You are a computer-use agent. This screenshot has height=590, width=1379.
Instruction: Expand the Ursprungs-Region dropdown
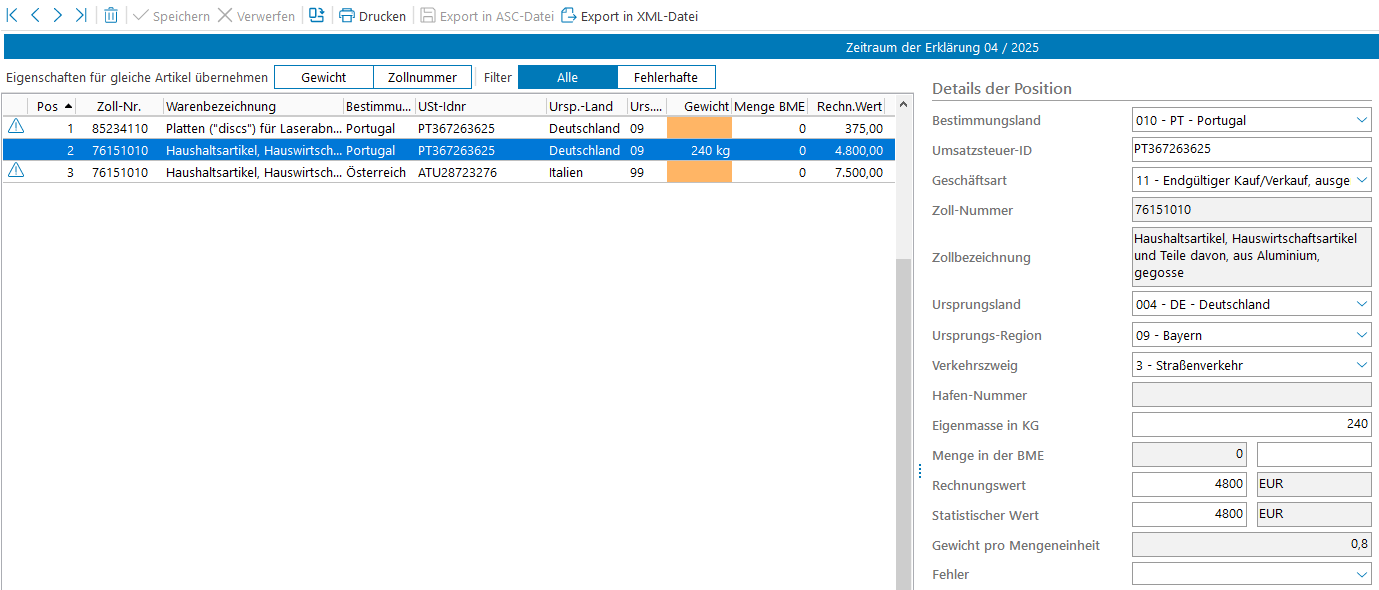pos(1361,335)
